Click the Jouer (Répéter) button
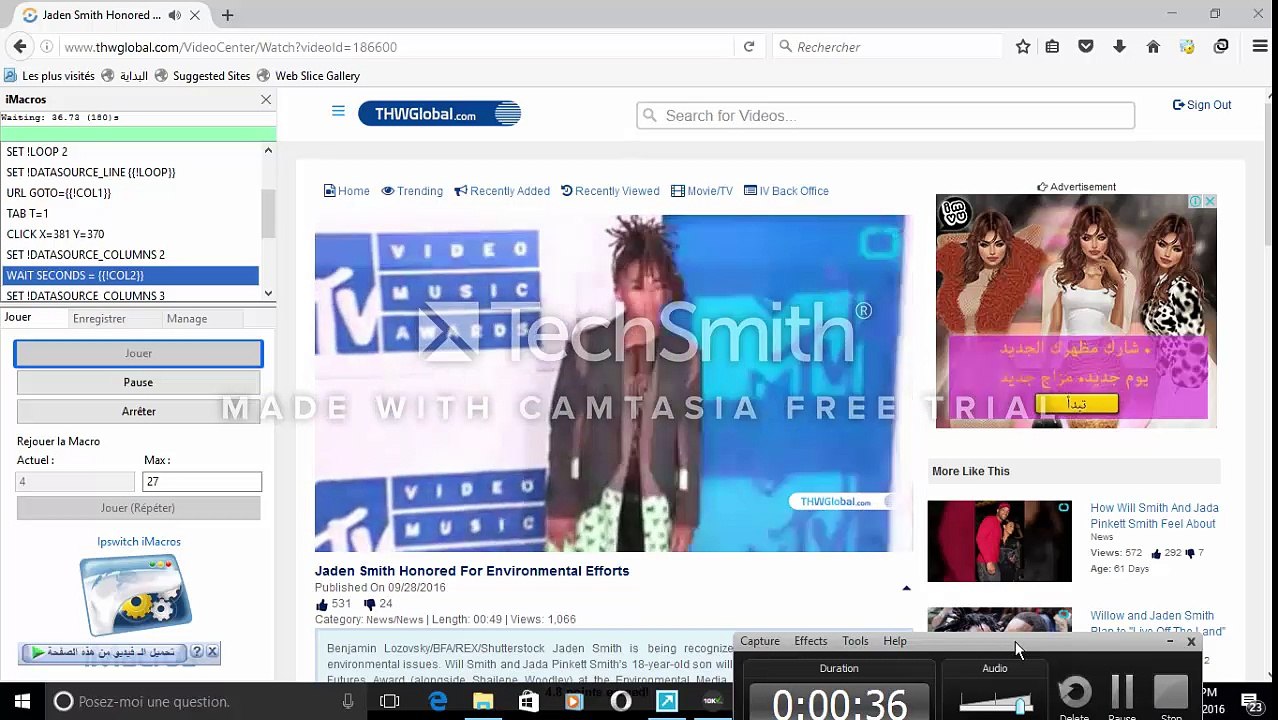 pos(138,508)
